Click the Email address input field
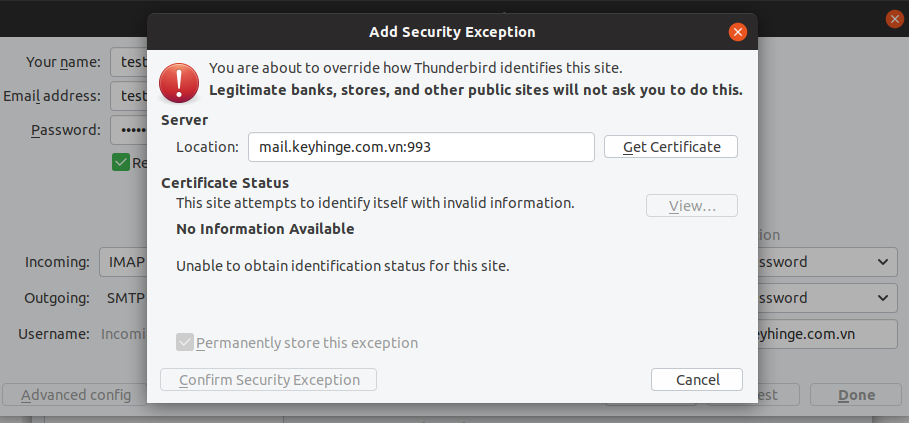 pyautogui.click(x=129, y=96)
